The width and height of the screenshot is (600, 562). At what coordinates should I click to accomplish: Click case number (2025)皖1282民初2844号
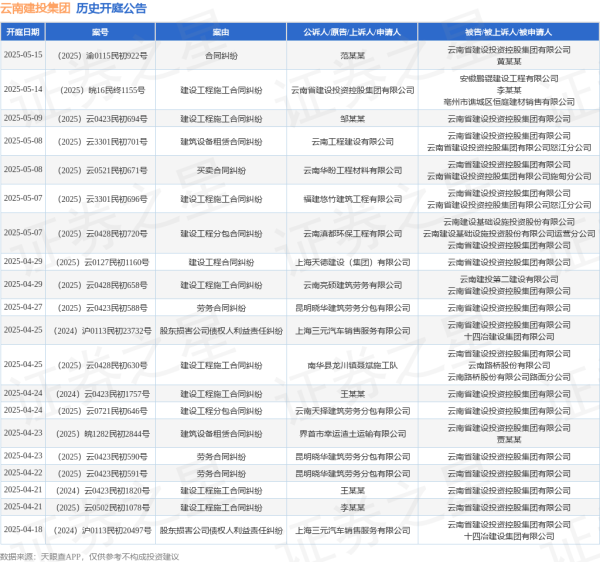tap(103, 434)
